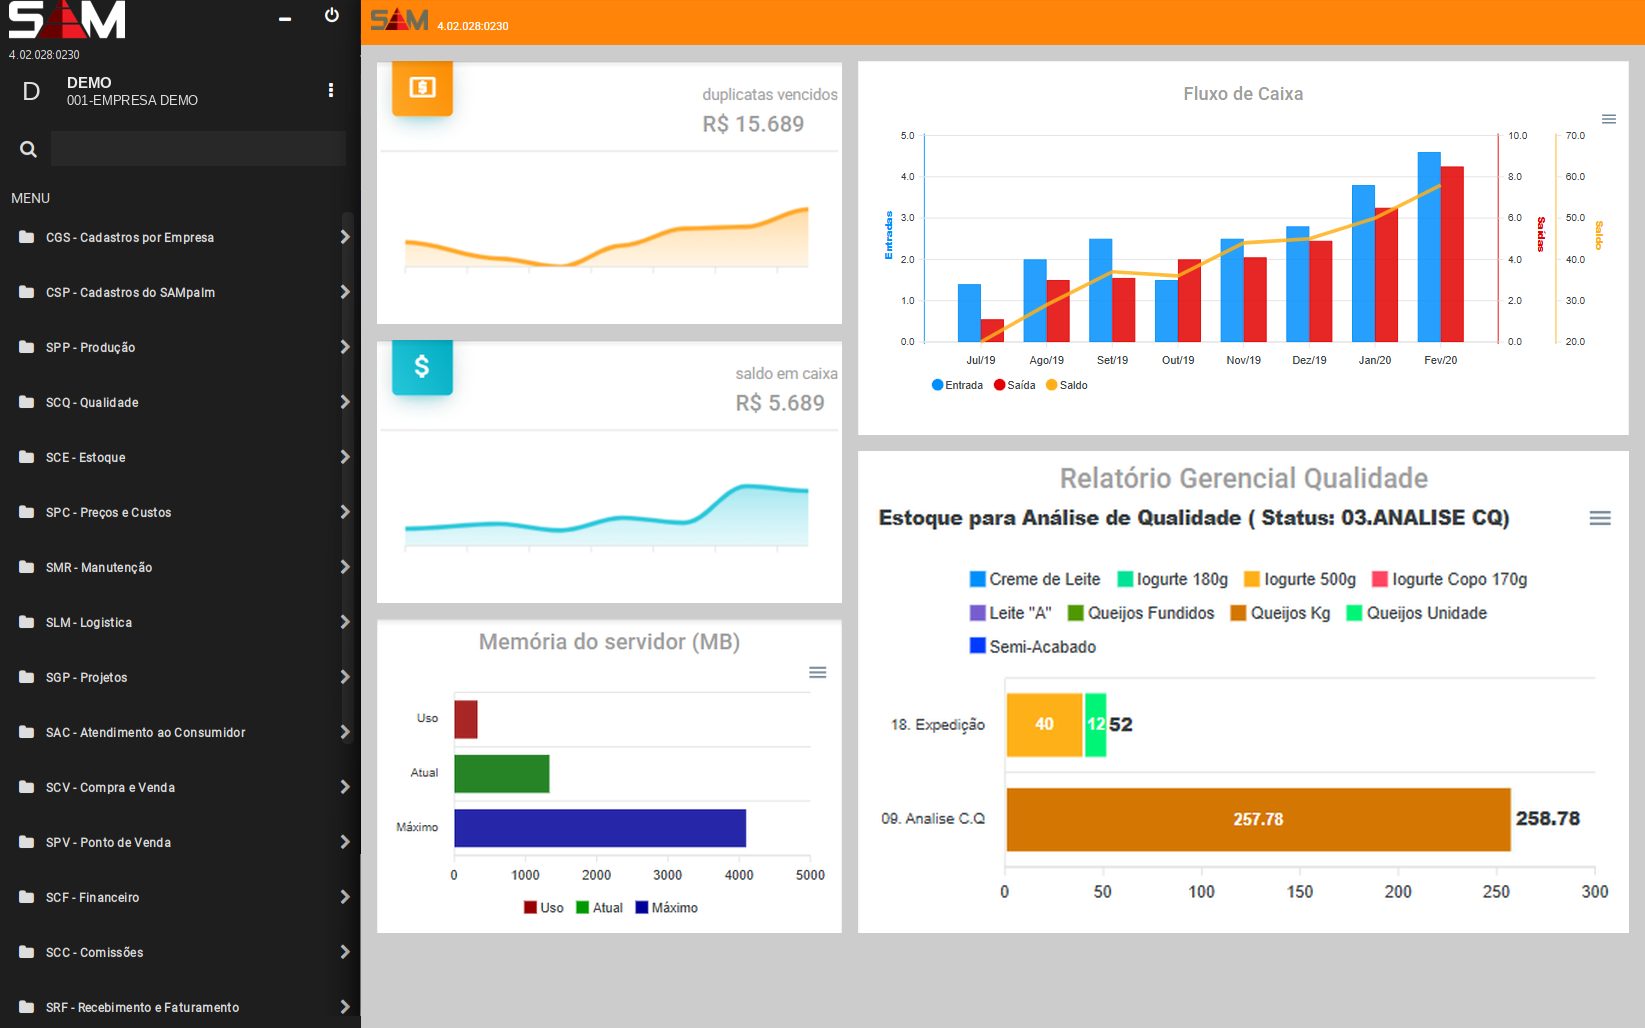Click the Semi-Acabado legend entry
Viewport: 1645px width, 1028px height.
point(1033,647)
